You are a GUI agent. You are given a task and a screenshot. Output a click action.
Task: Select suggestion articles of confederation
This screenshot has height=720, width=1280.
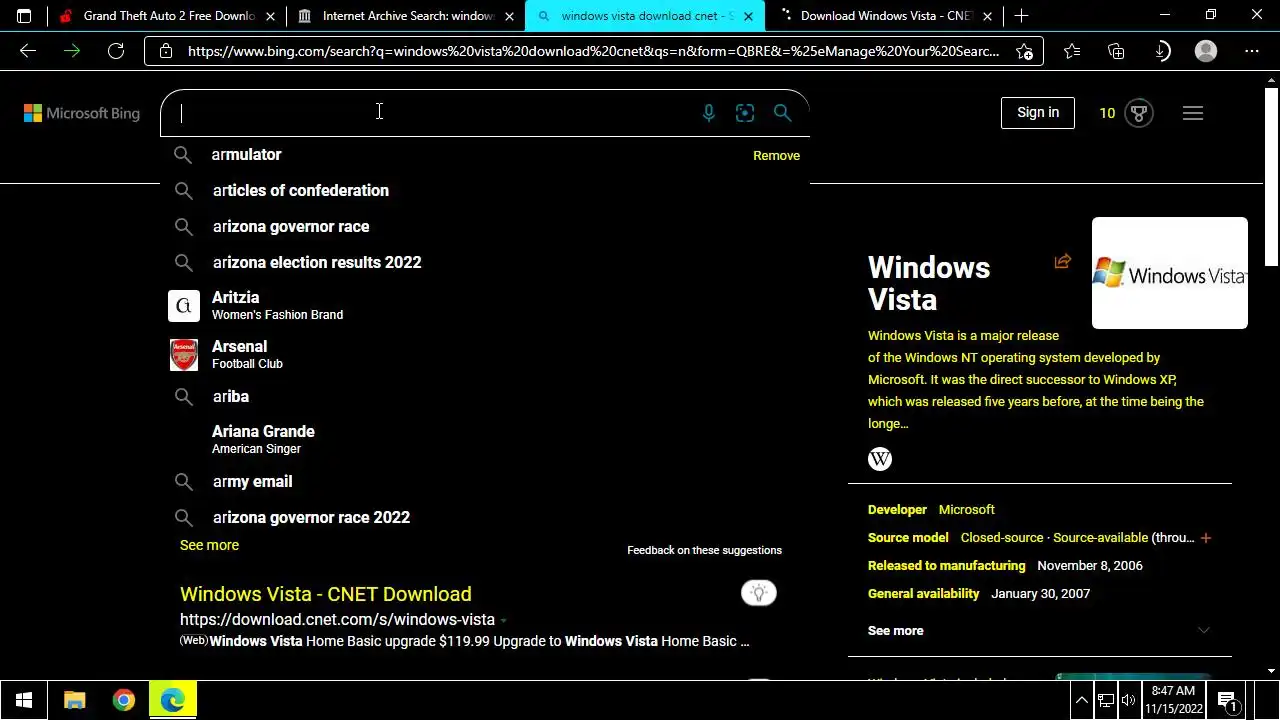(484, 190)
